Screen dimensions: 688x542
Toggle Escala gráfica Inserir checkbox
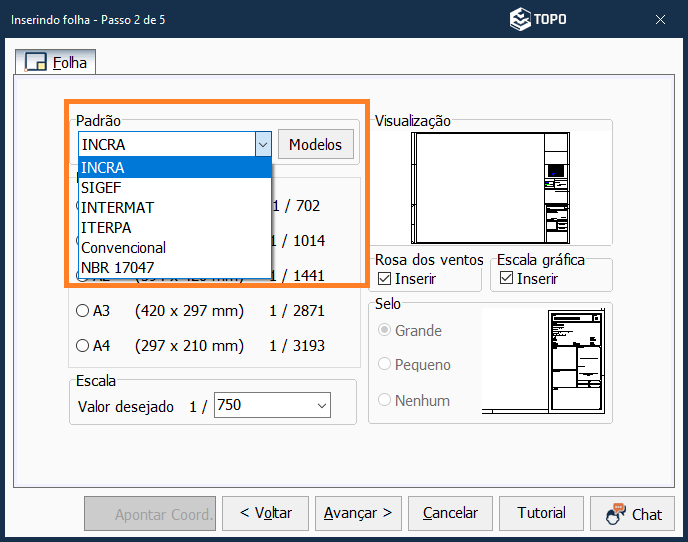[506, 278]
